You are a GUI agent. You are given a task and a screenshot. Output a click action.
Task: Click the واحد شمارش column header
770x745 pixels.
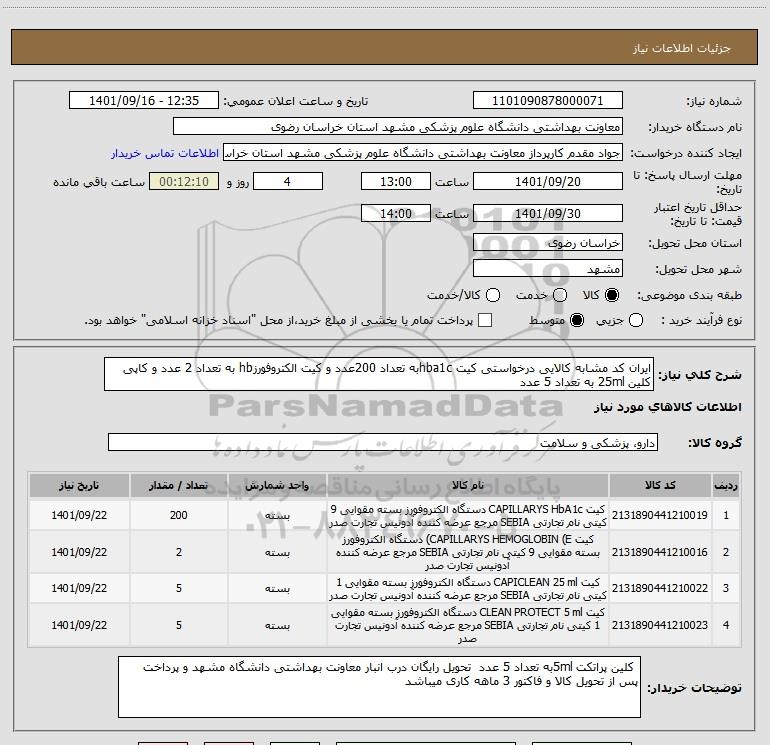tap(277, 485)
